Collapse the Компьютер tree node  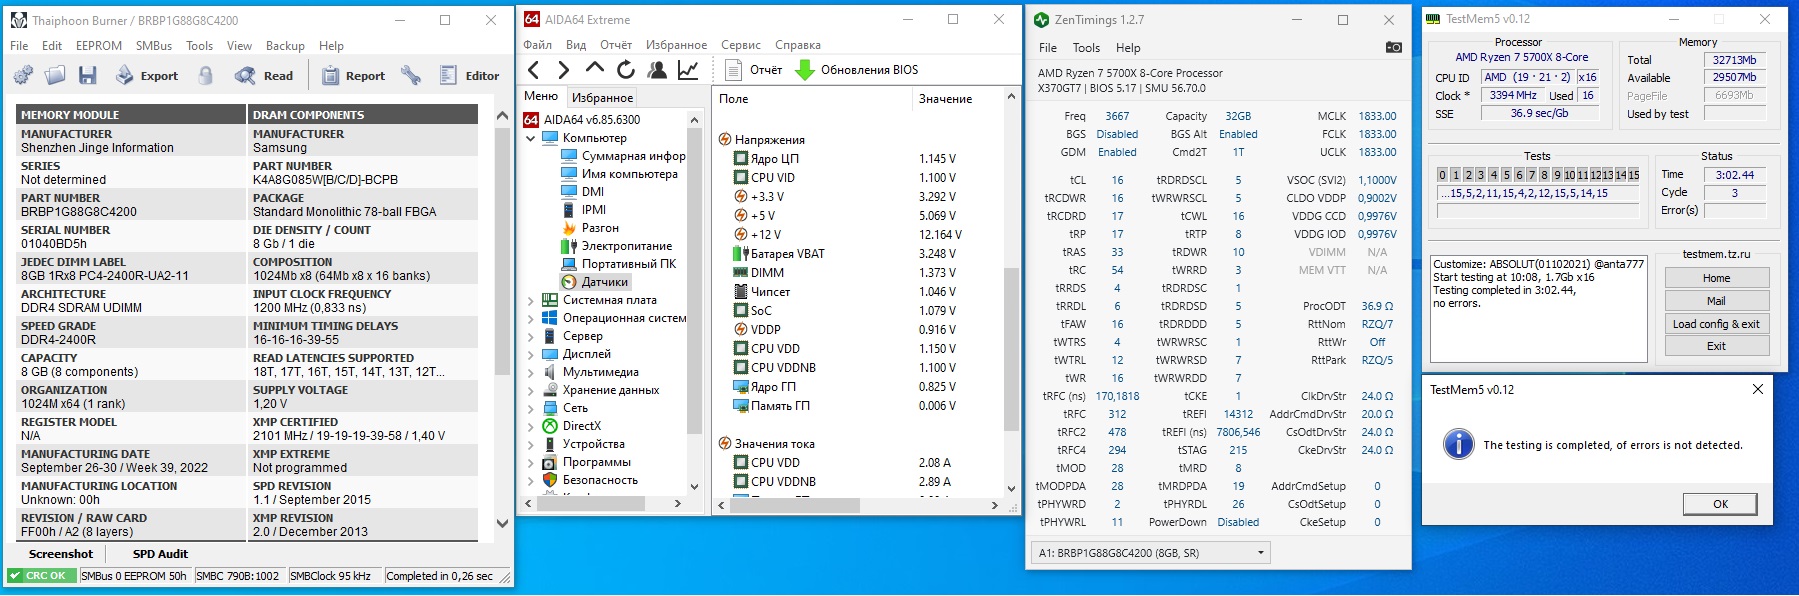[x=531, y=138]
